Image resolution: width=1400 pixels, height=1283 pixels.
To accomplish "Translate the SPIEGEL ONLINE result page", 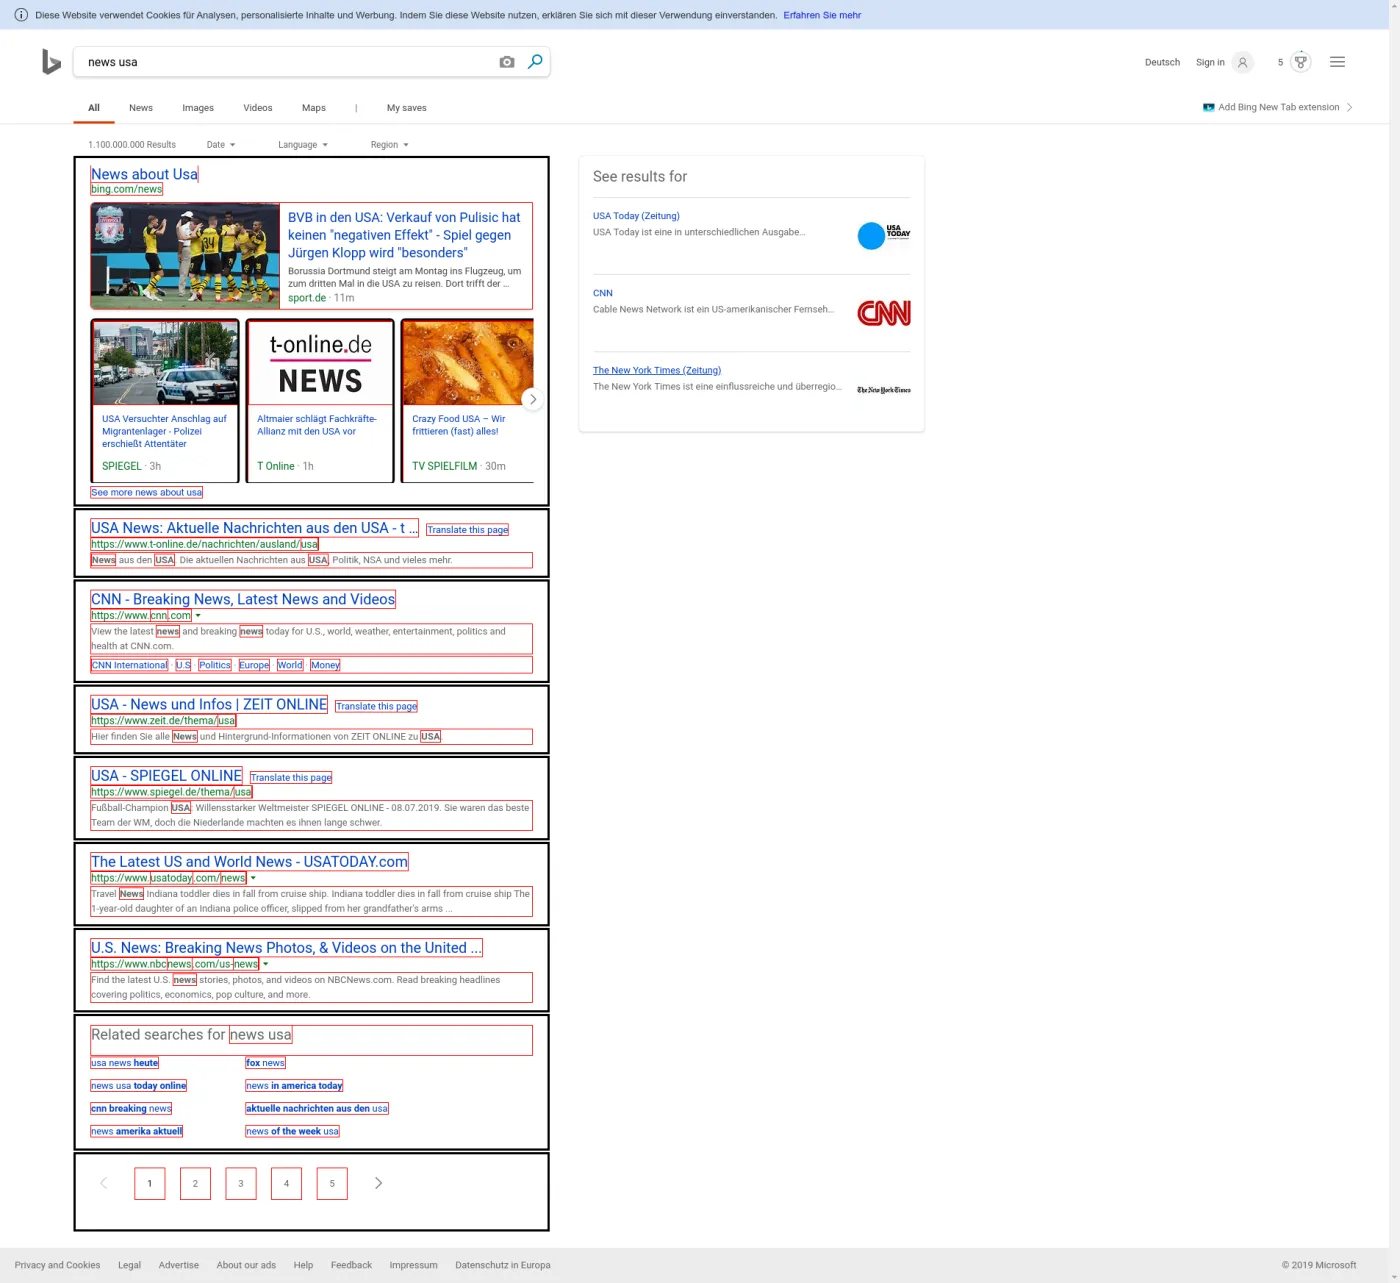I will [291, 777].
